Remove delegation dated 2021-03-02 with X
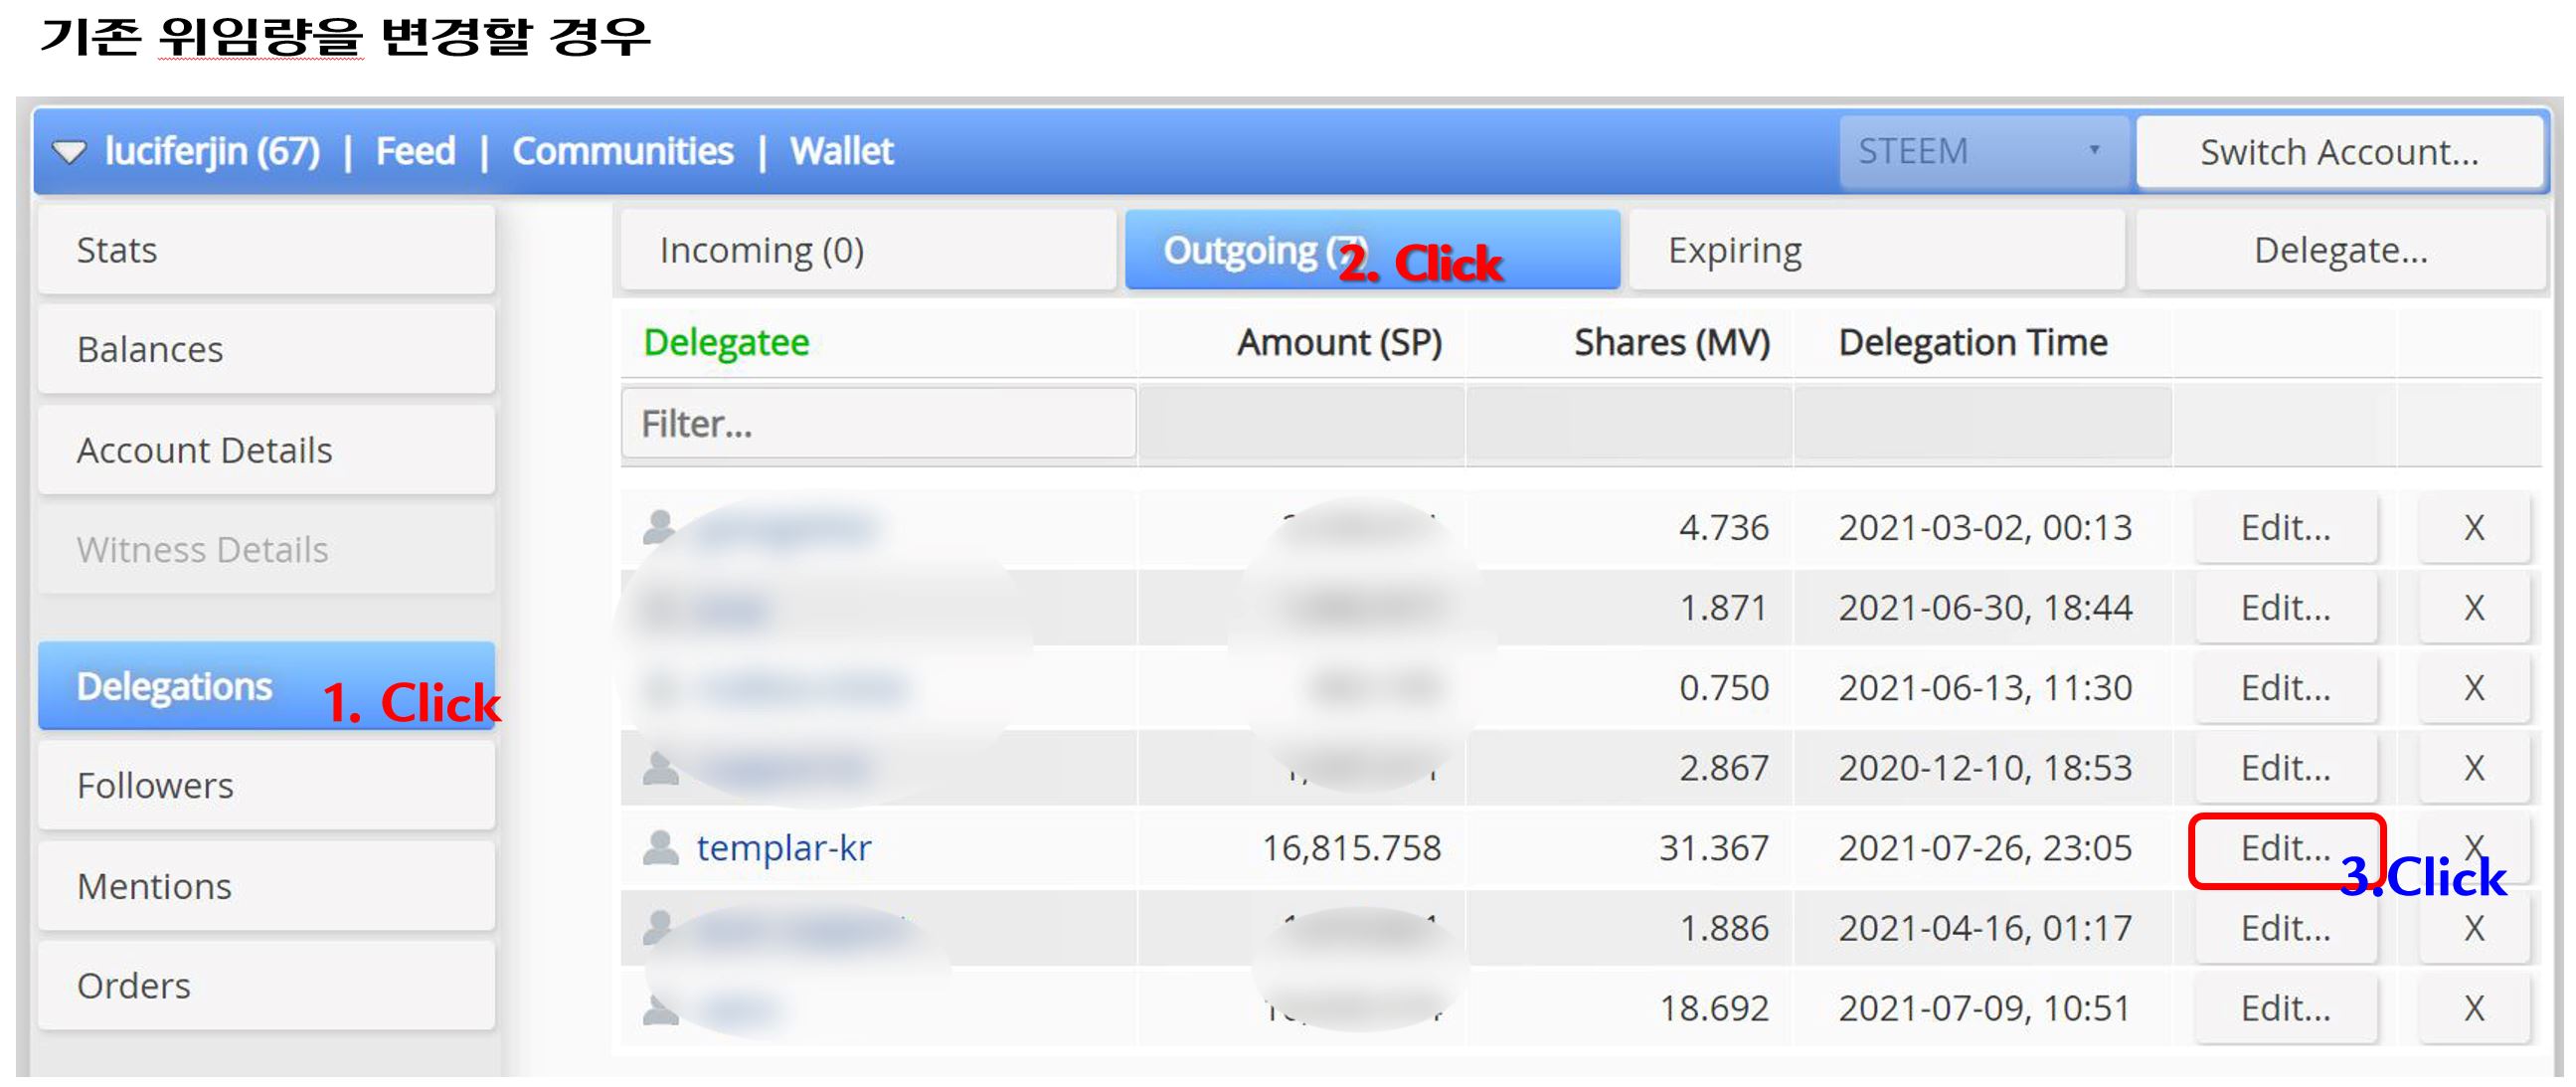Viewport: 2576px width, 1087px height. pyautogui.click(x=2473, y=527)
